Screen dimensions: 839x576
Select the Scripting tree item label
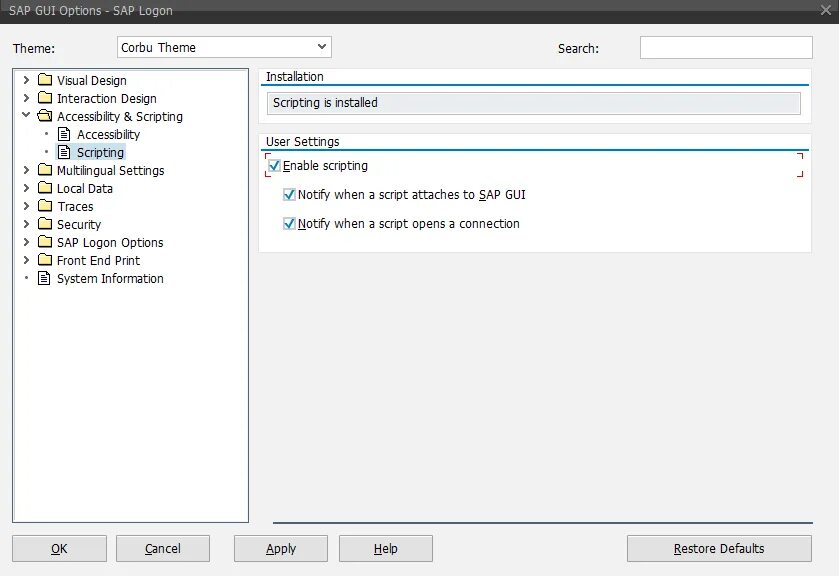pos(100,153)
